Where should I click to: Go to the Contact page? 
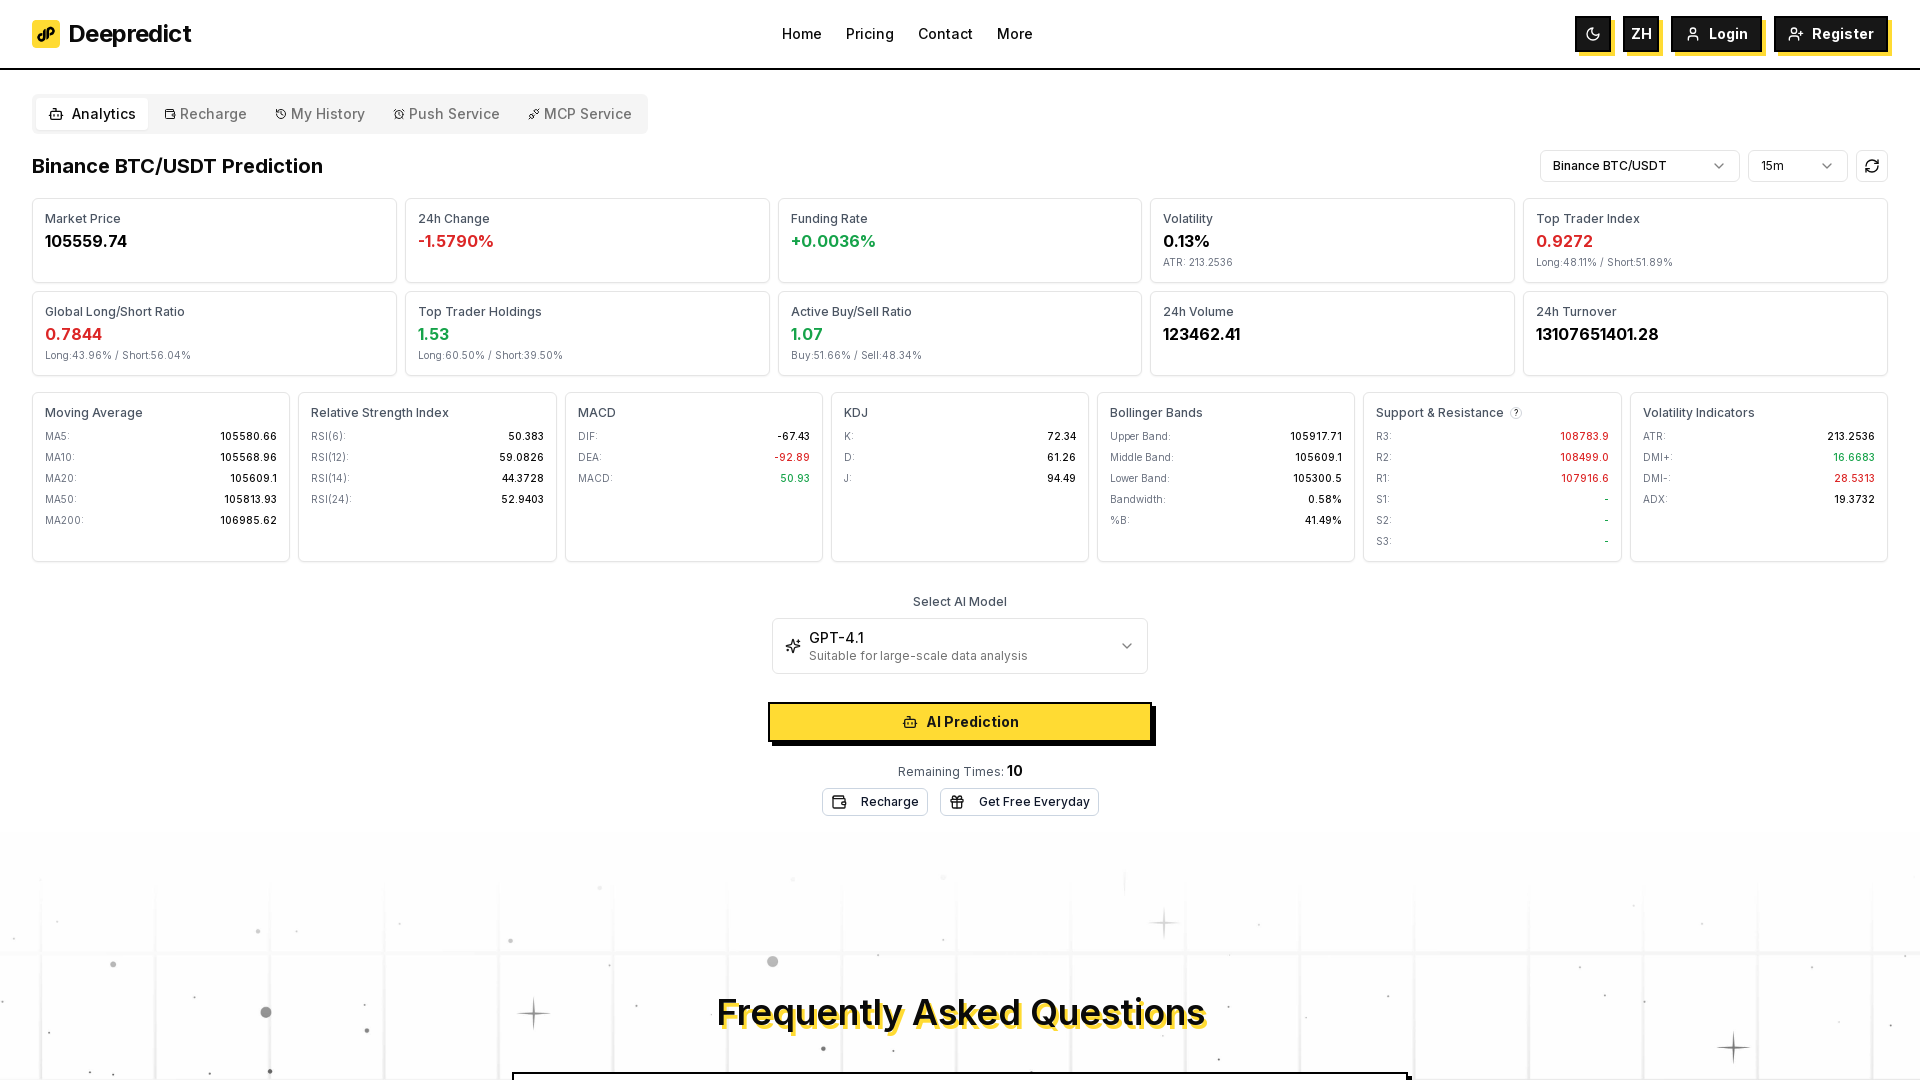(945, 34)
